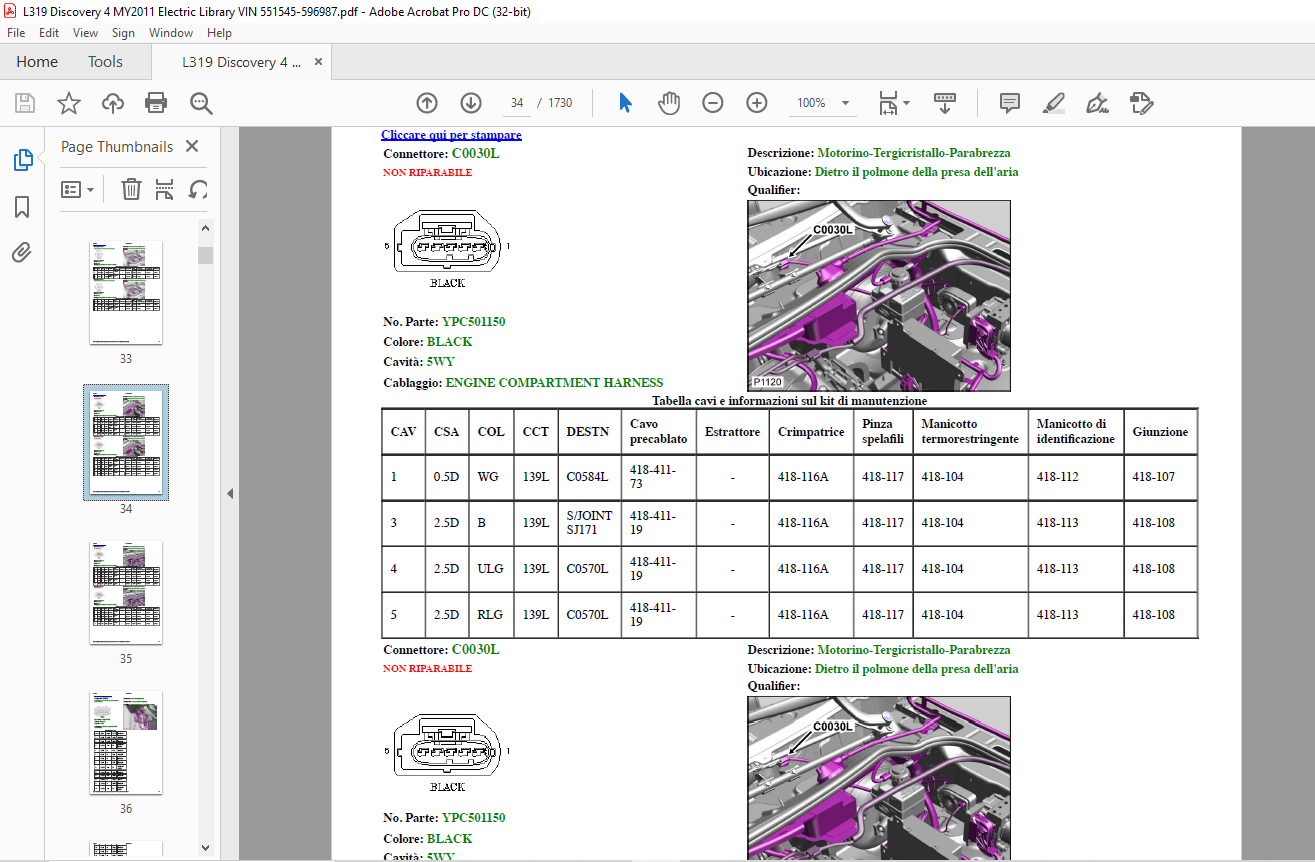Click the C0584L destination cell

point(590,477)
